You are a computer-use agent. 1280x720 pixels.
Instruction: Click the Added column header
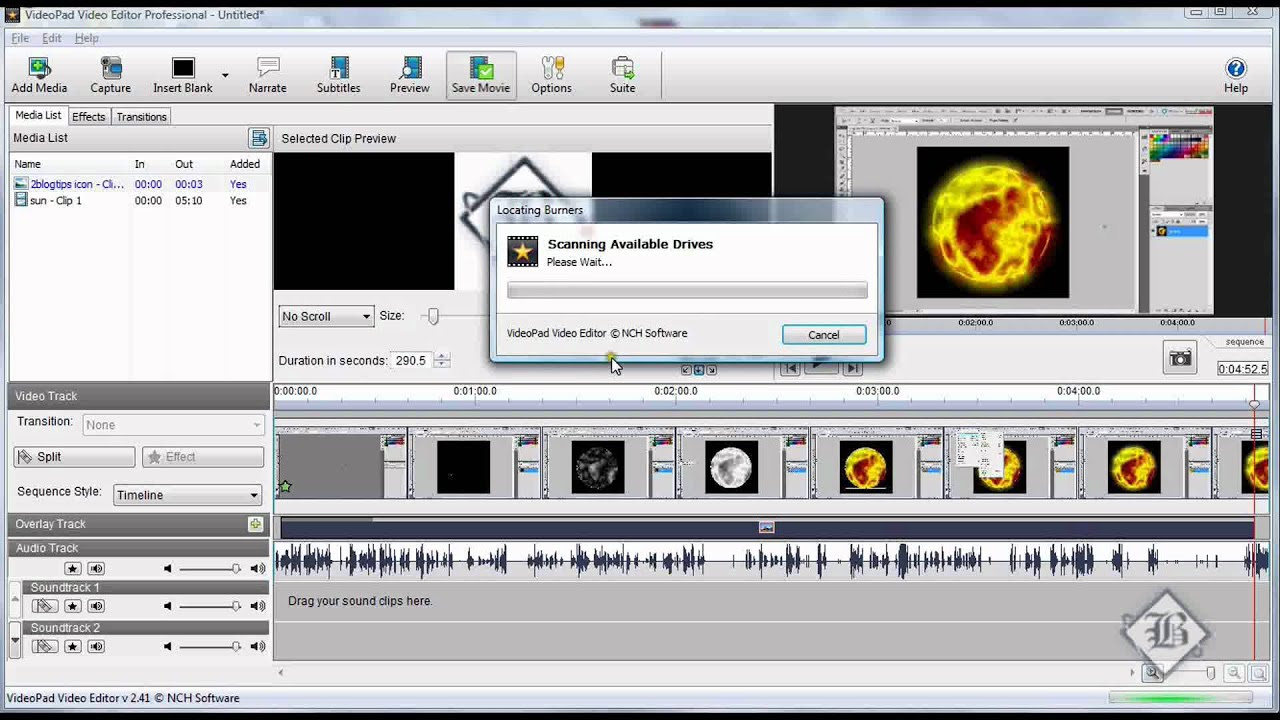click(x=245, y=164)
